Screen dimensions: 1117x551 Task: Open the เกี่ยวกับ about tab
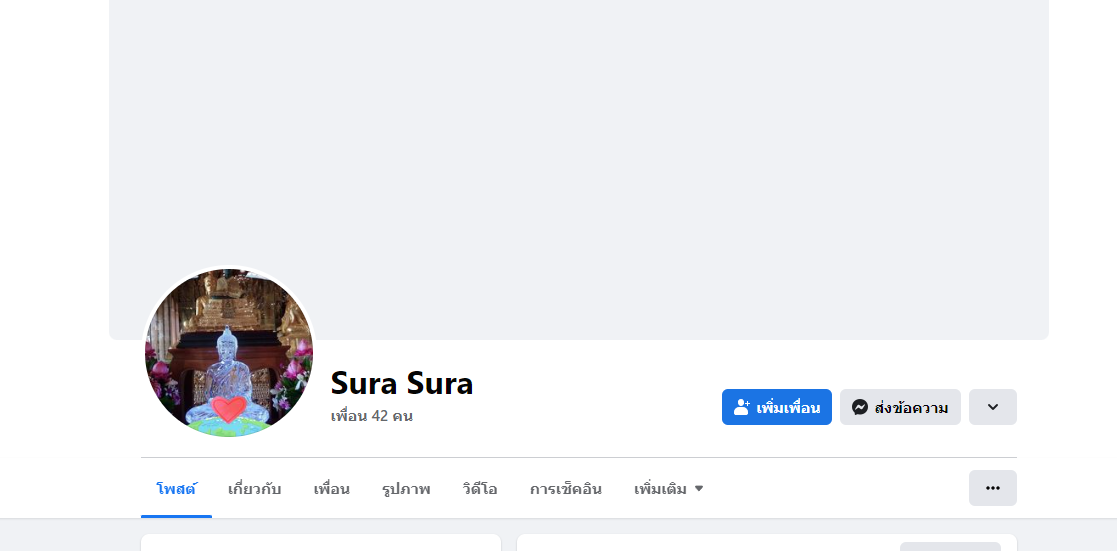(x=254, y=489)
